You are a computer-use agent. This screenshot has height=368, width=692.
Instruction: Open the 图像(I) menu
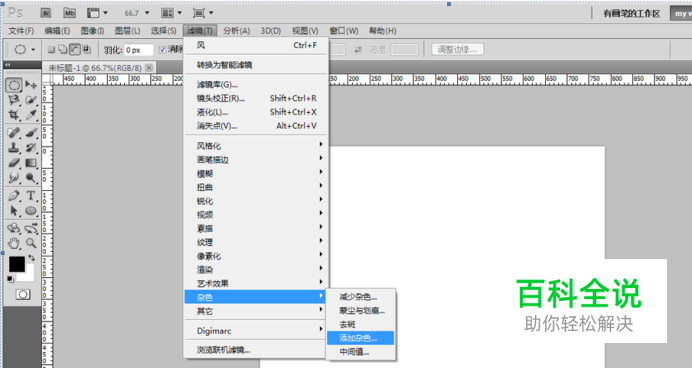92,31
